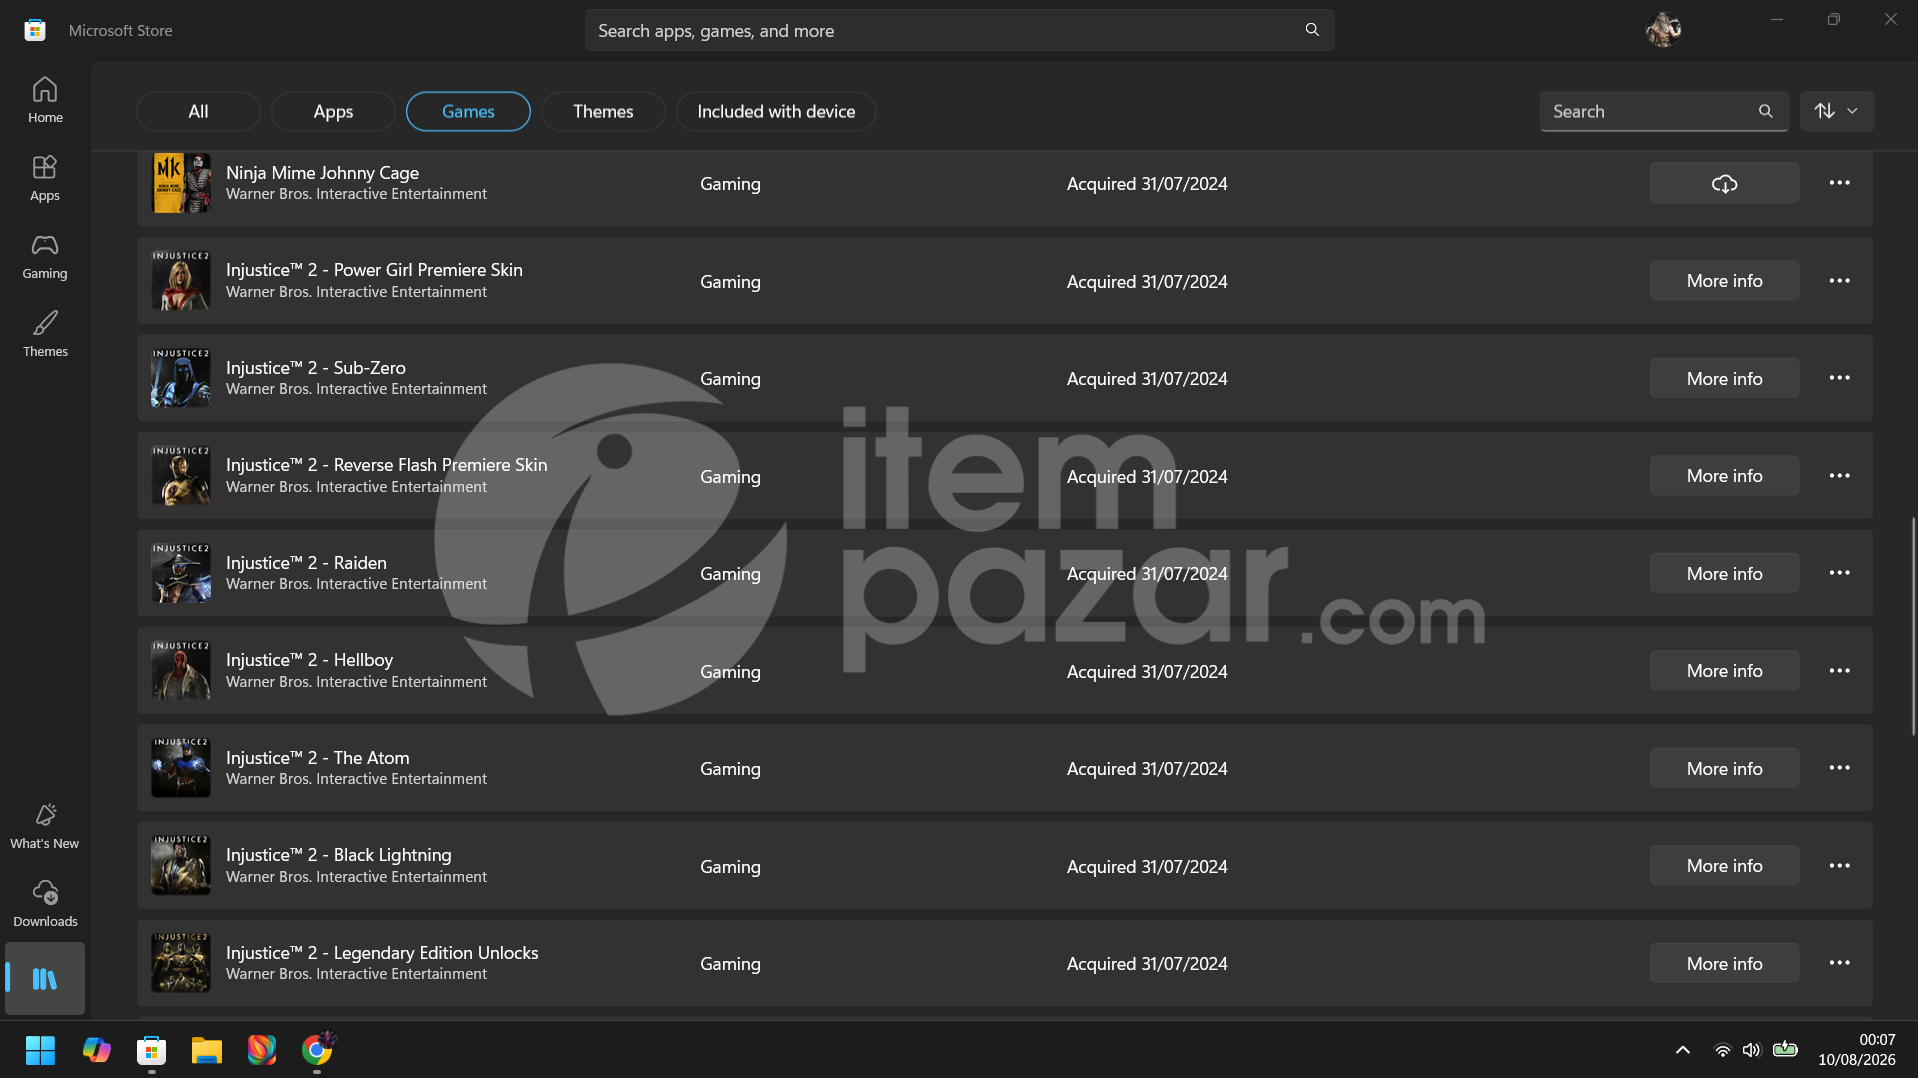Click the Injustice 2 - Black Lightning title
Viewport: 1918px width, 1078px height.
pyautogui.click(x=338, y=855)
